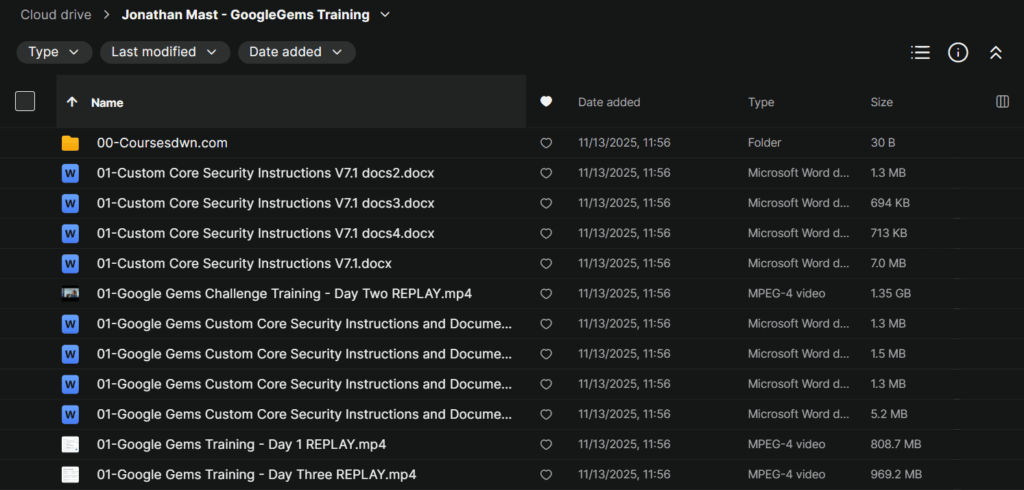Tick the select-all checkbox
The image size is (1024, 490).
pos(25,101)
